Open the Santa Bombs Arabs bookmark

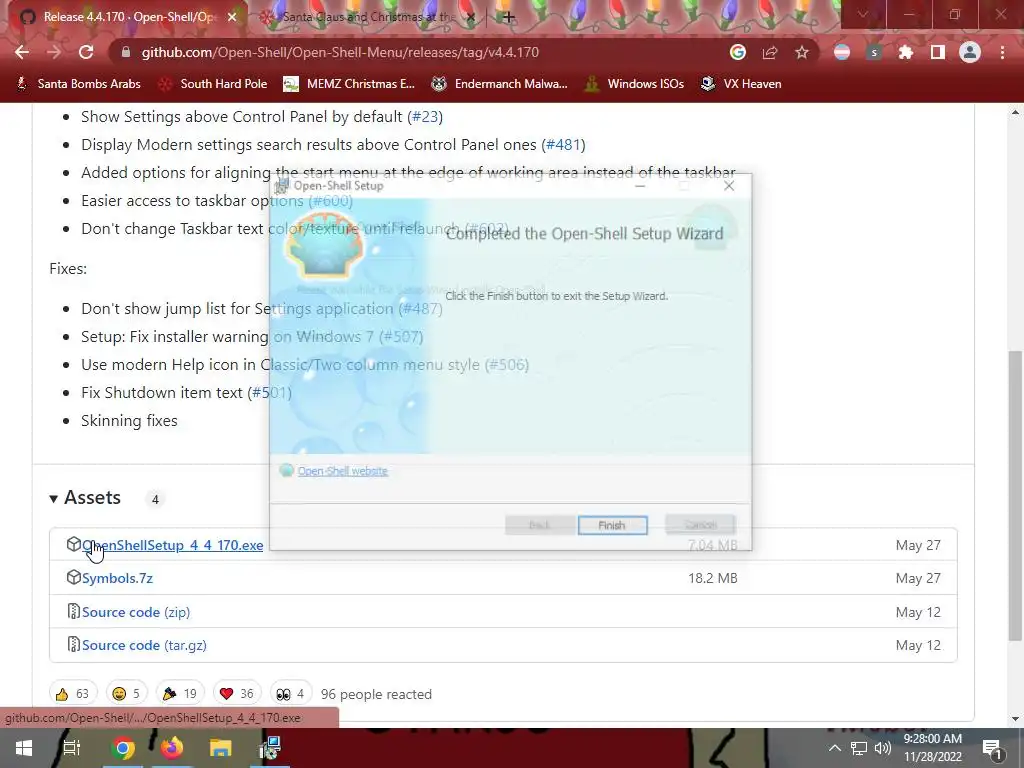(x=78, y=84)
